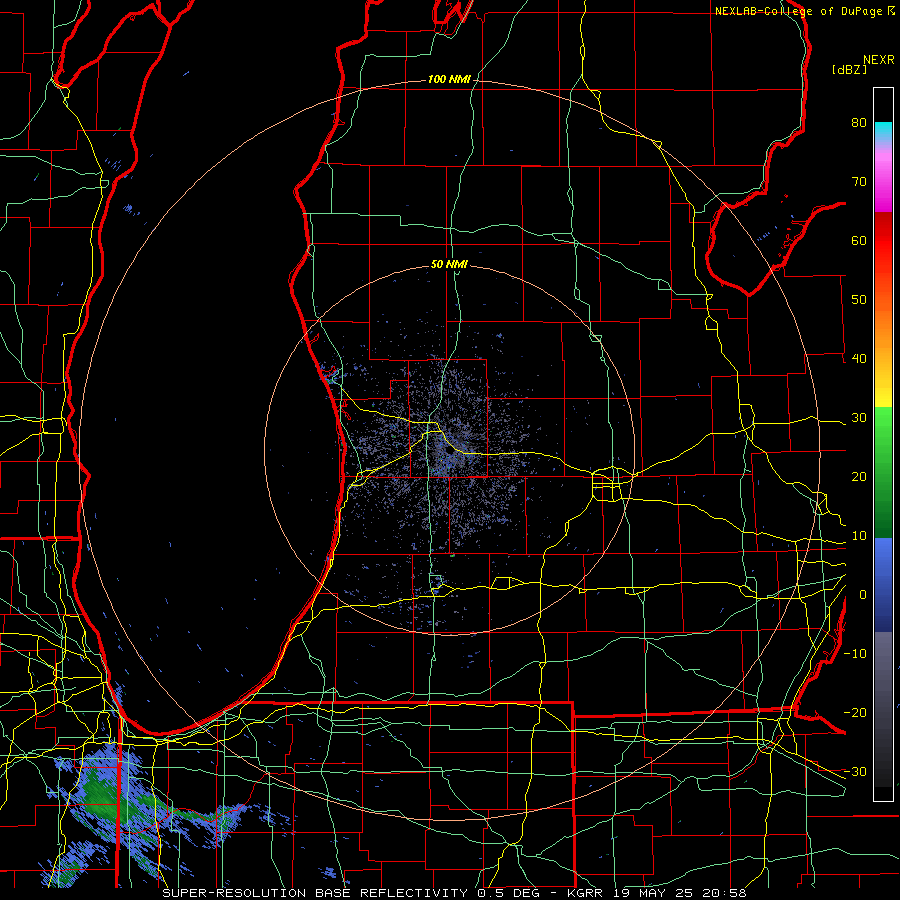Screen dimensions: 900x900
Task: Click the 50 value on the dBZ scale
Action: tap(859, 300)
